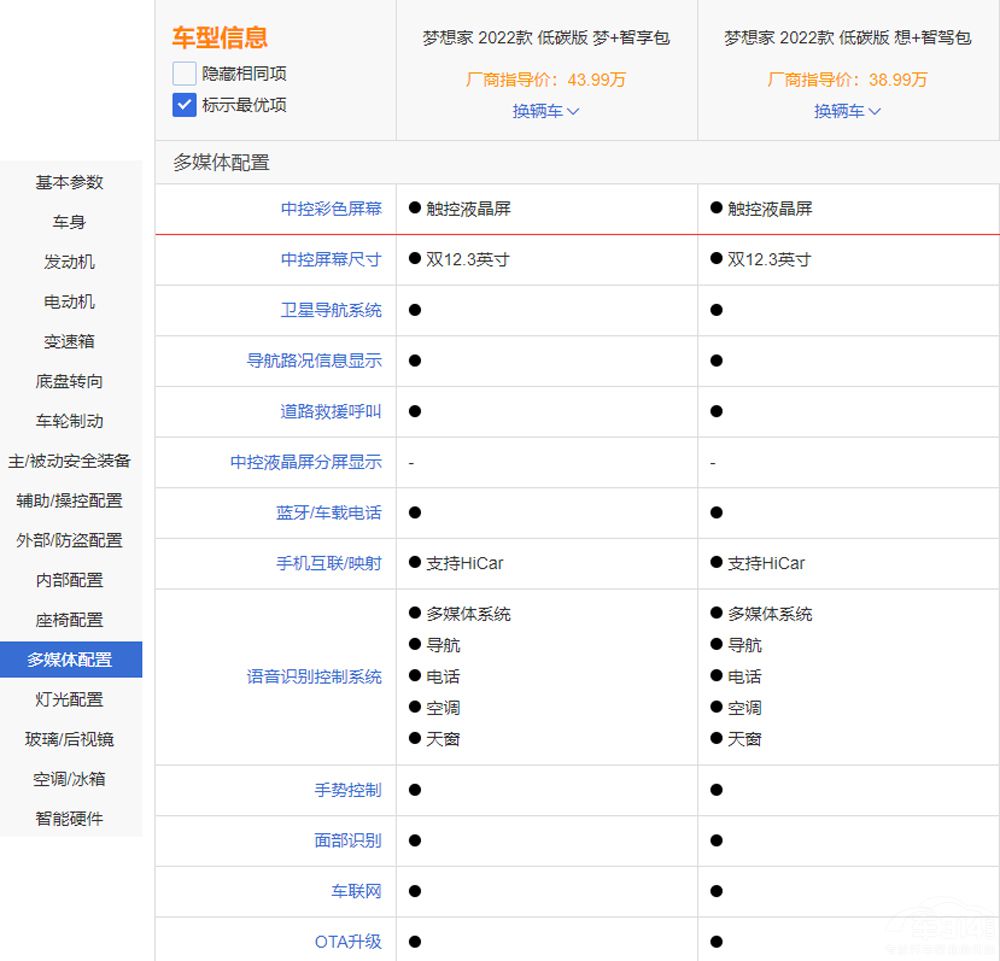Click the 中控彩色屏幕 parameter link
1000x961 pixels.
tap(331, 209)
